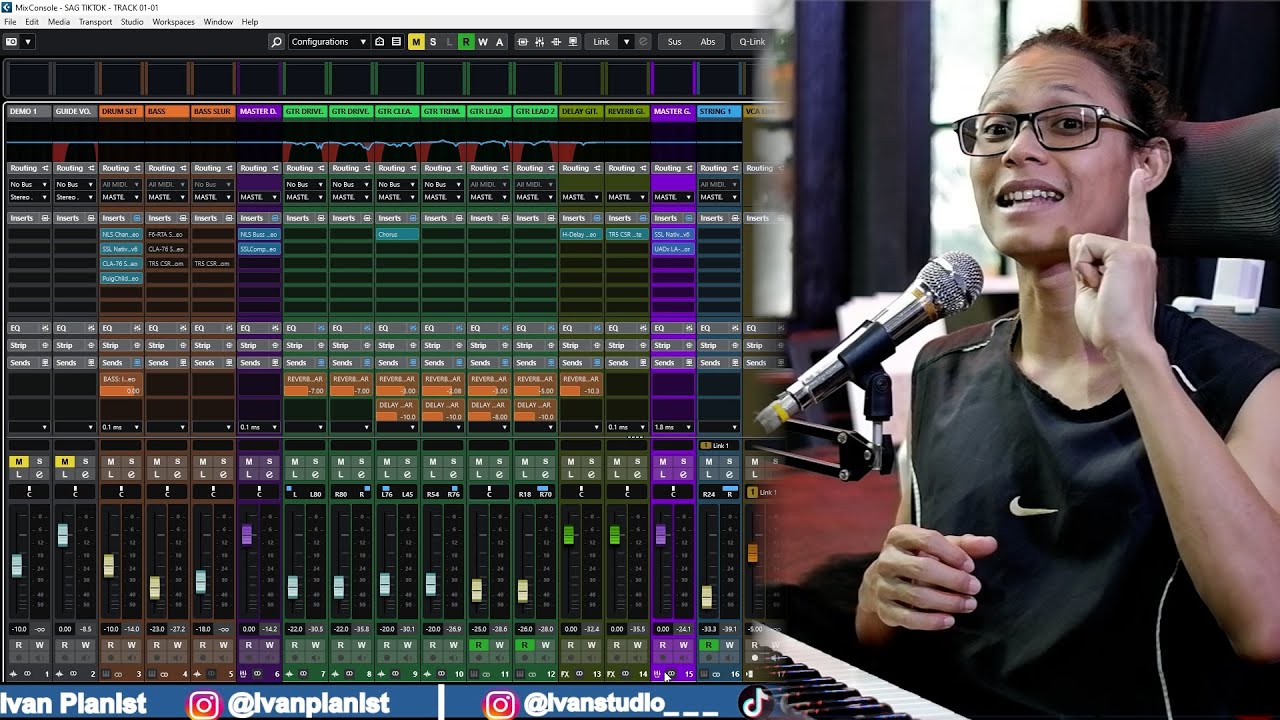Click the Sus button
The image size is (1280, 720).
[x=675, y=42]
